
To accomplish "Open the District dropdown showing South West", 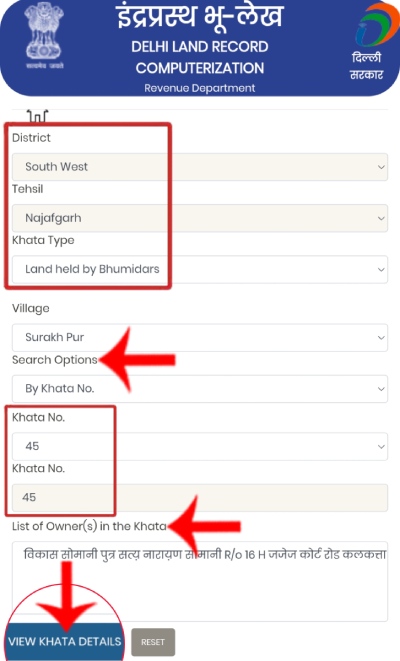I will coord(200,167).
